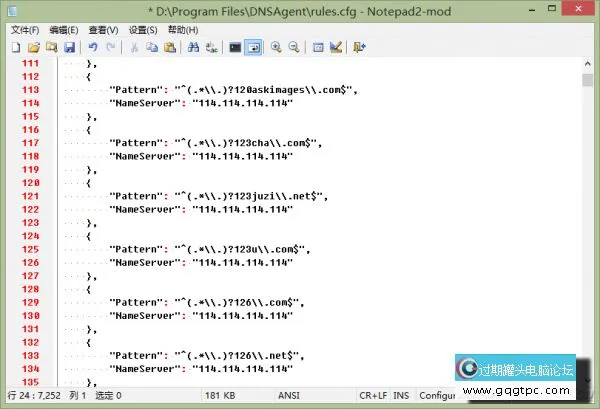Maximize the Notepad2-mod window
This screenshot has height=409, width=600.
pyautogui.click(x=551, y=8)
